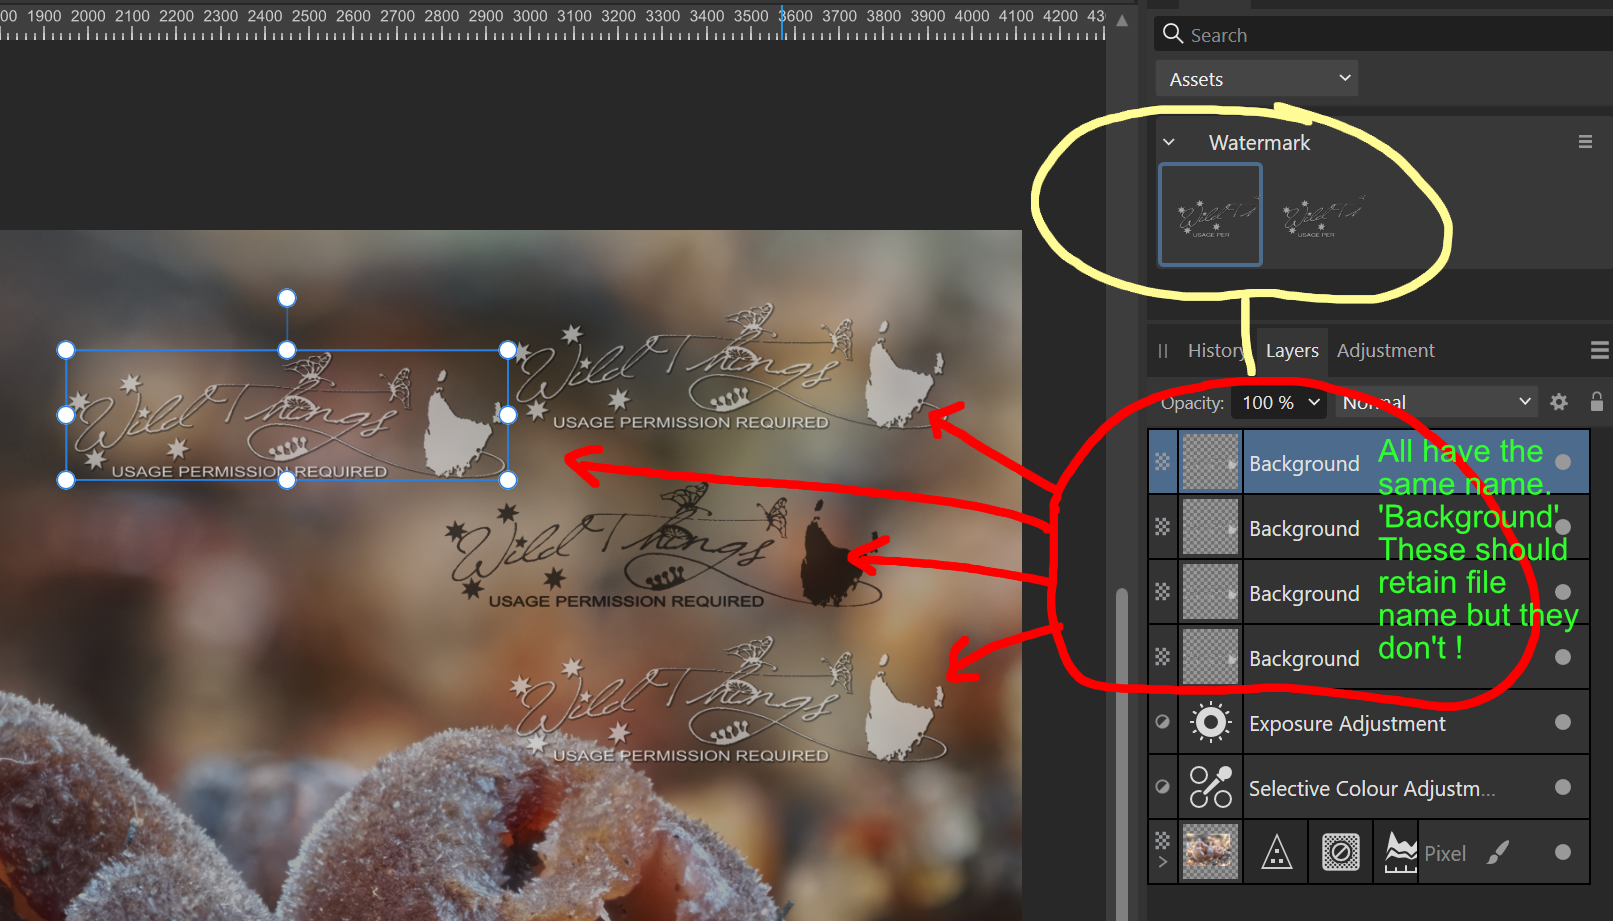Click the levels histogram icon on Pixel layer
The height and width of the screenshot is (921, 1613).
1401,853
